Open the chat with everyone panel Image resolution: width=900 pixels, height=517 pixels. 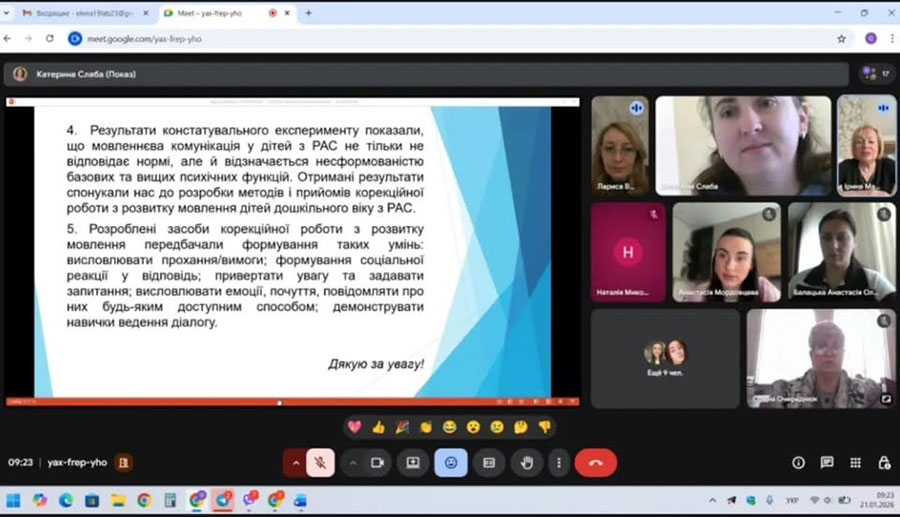tap(827, 462)
